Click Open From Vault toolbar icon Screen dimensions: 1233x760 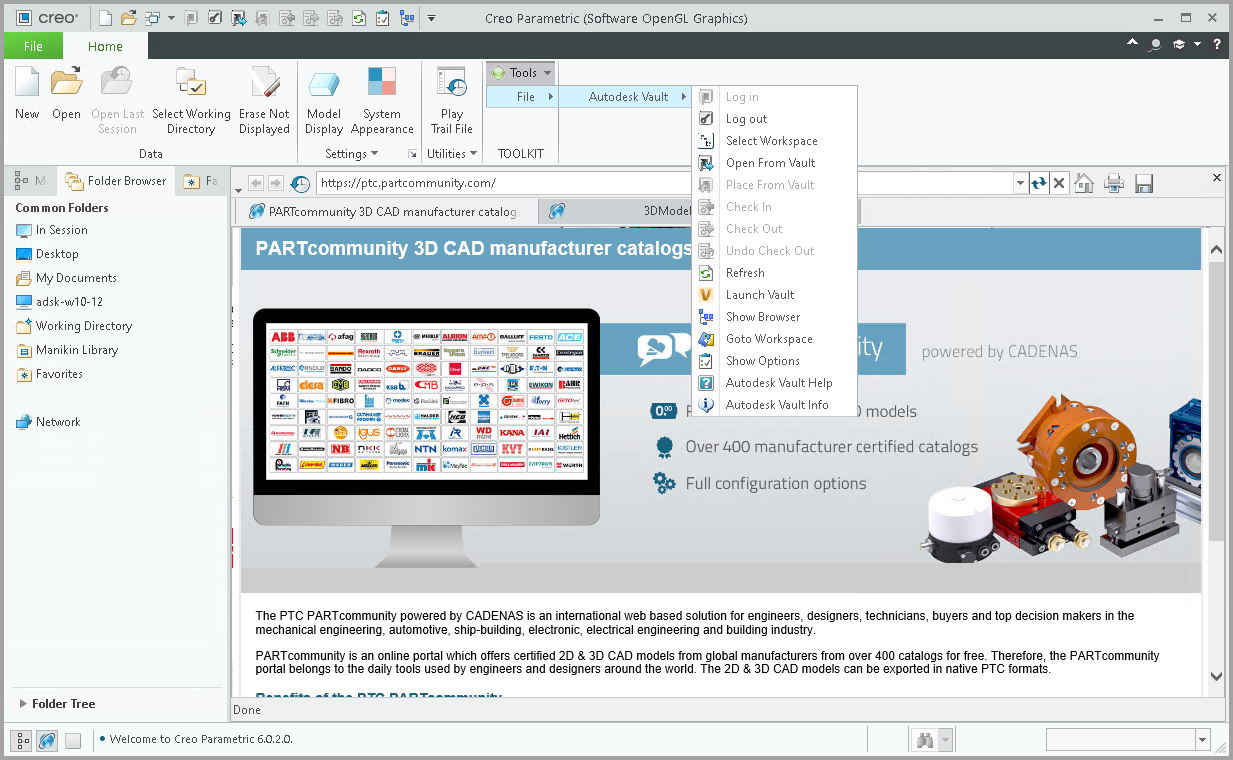click(238, 18)
